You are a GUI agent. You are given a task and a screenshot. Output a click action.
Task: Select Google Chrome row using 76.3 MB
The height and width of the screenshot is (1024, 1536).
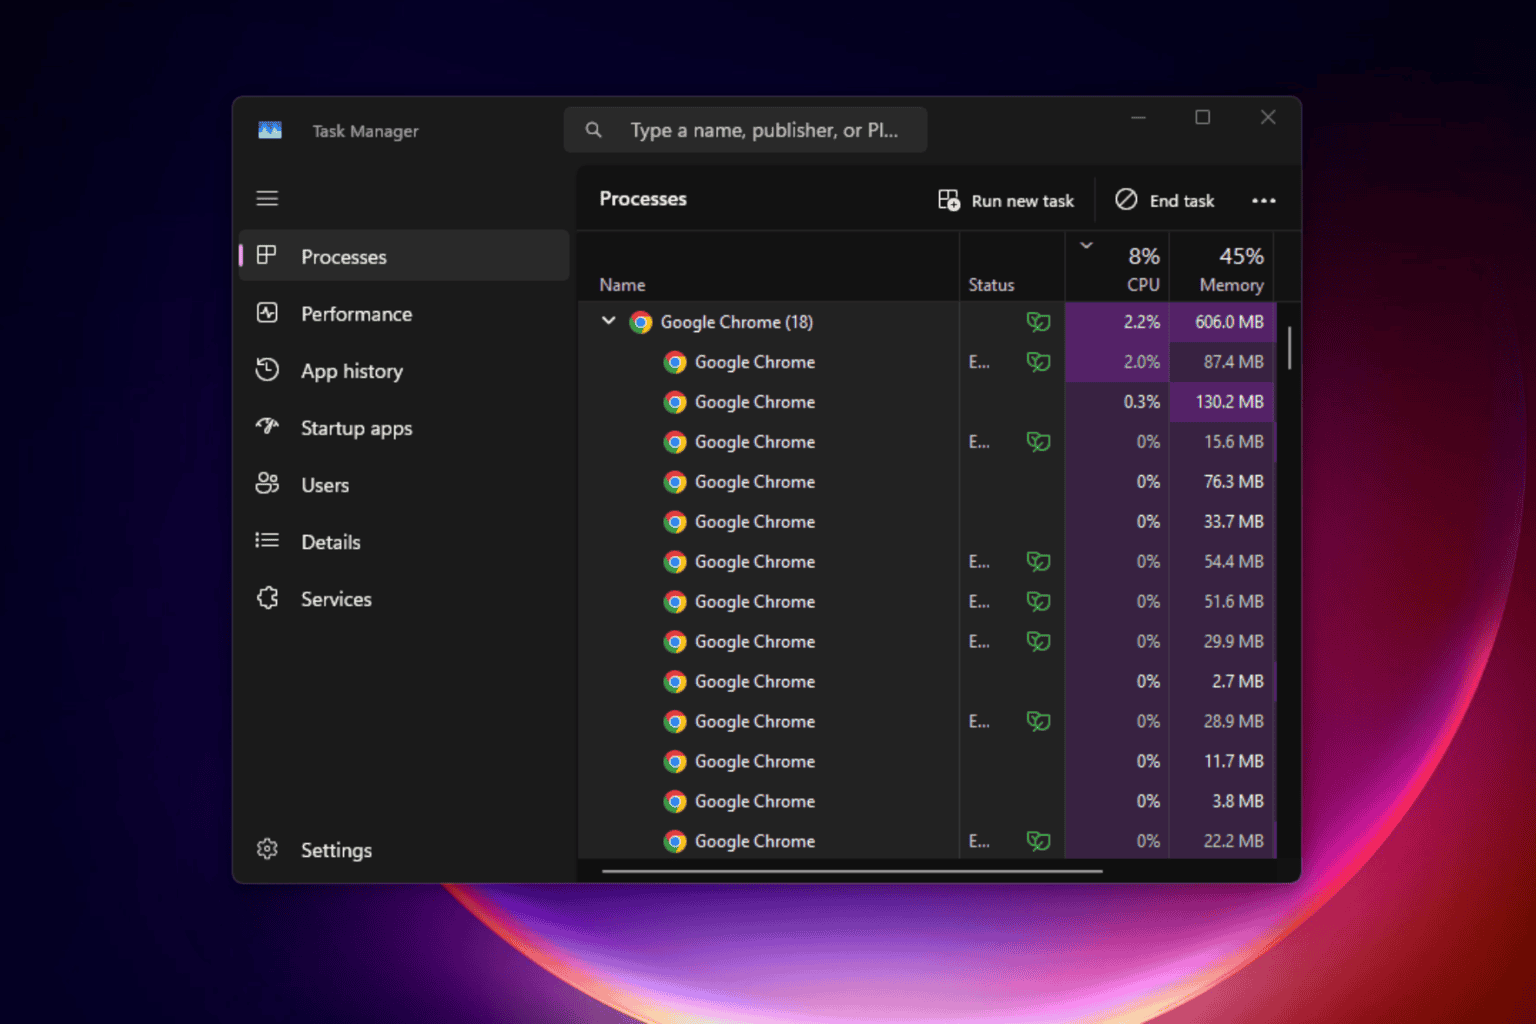tap(927, 482)
